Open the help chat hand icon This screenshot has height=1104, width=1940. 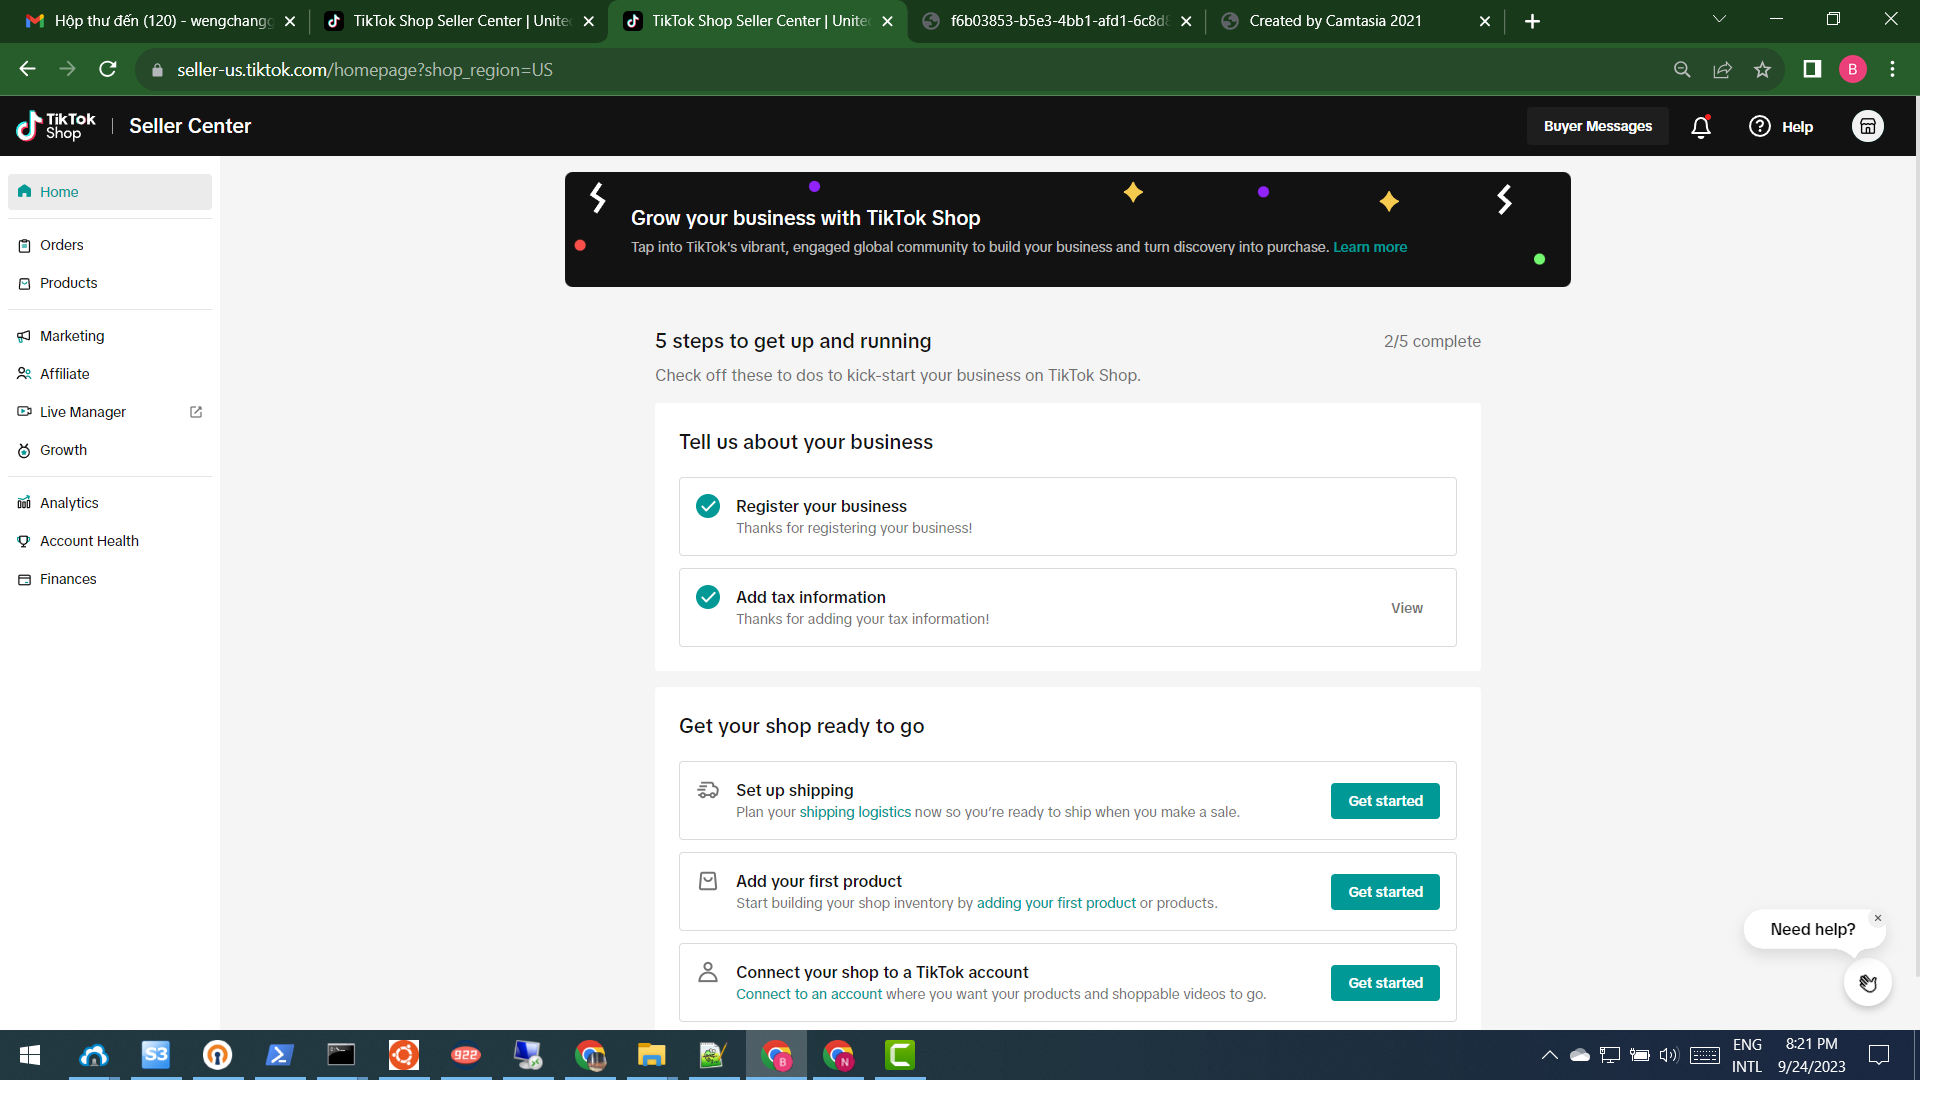(x=1867, y=982)
